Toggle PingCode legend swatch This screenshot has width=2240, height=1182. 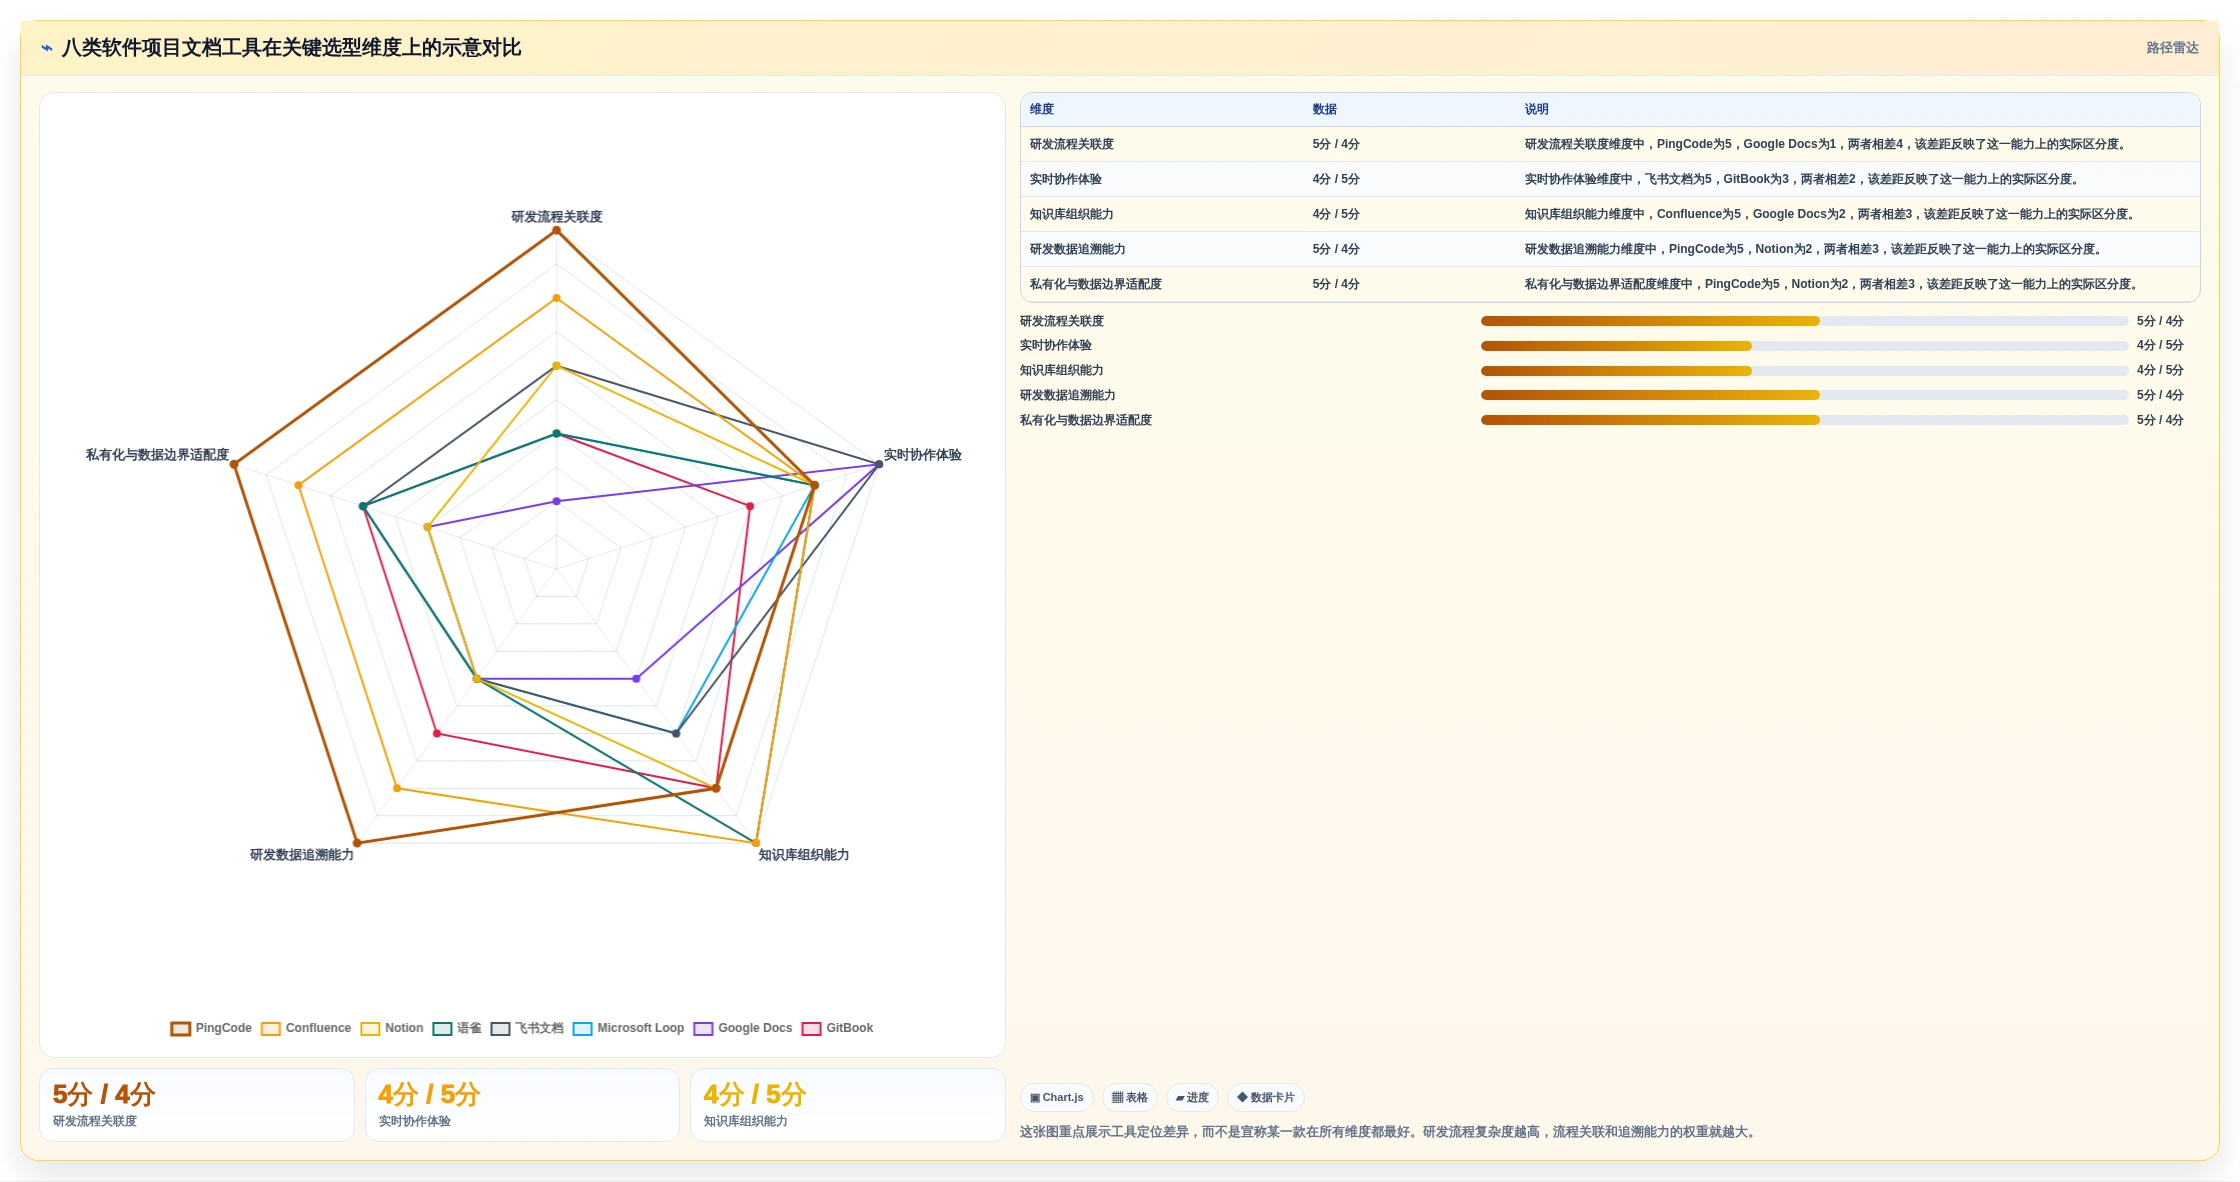pyautogui.click(x=180, y=1028)
